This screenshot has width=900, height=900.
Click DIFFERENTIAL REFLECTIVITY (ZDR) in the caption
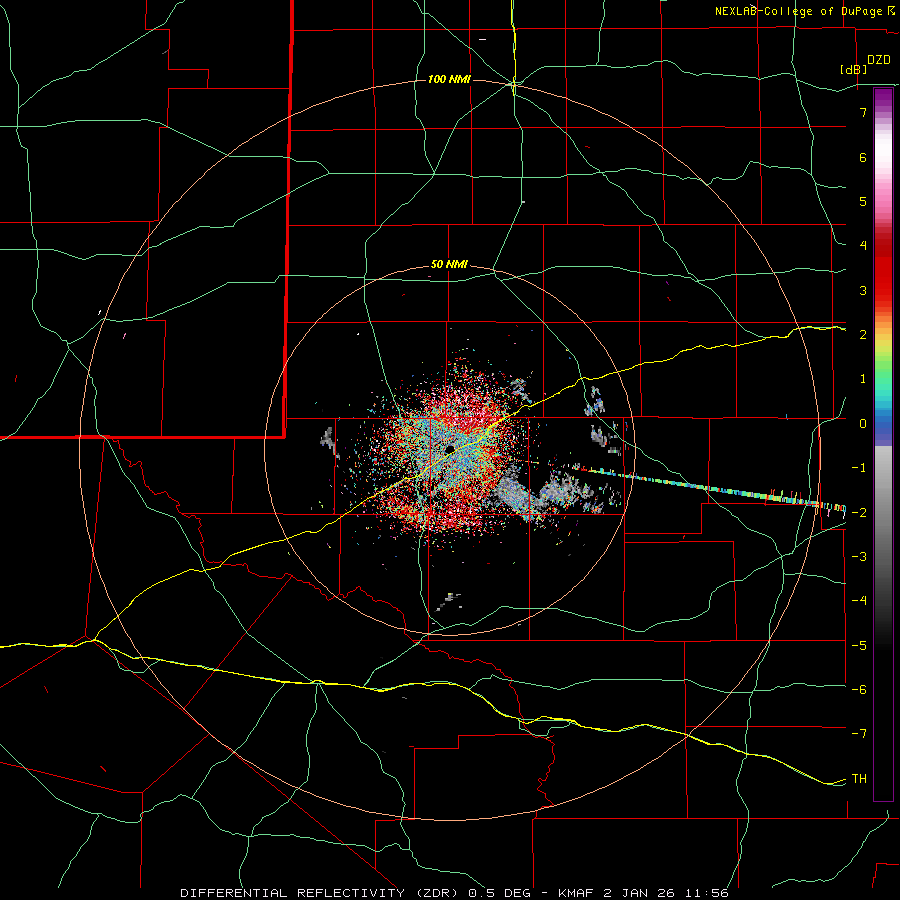point(321,893)
